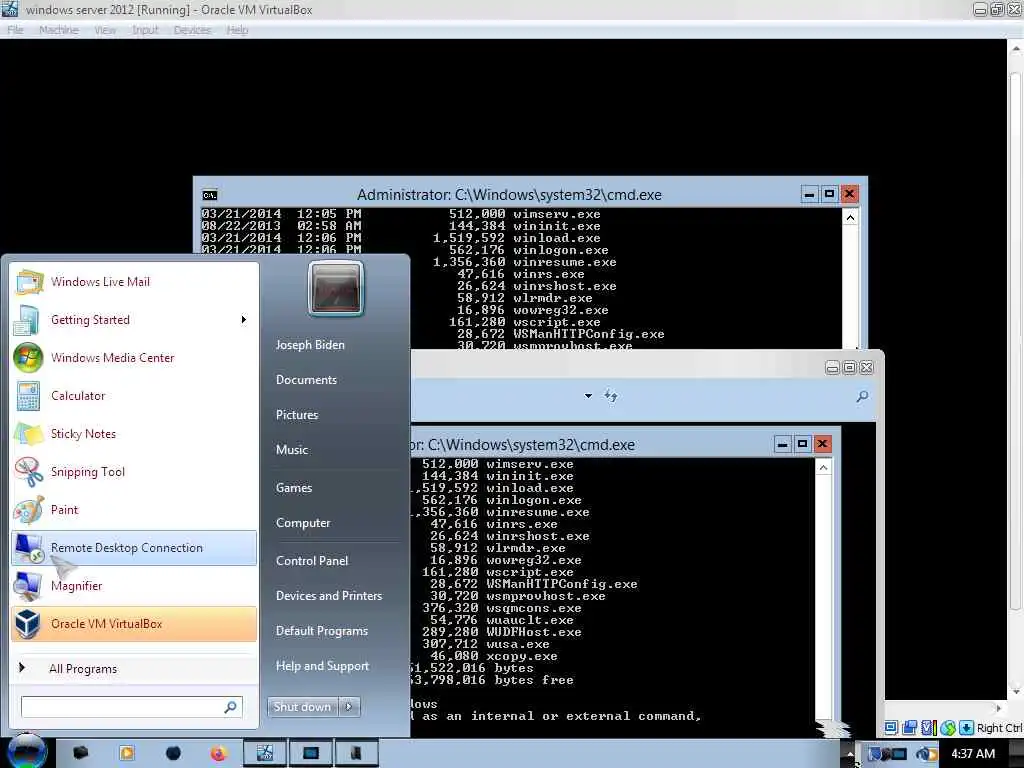Click VirtualBox display status icon

click(x=891, y=728)
